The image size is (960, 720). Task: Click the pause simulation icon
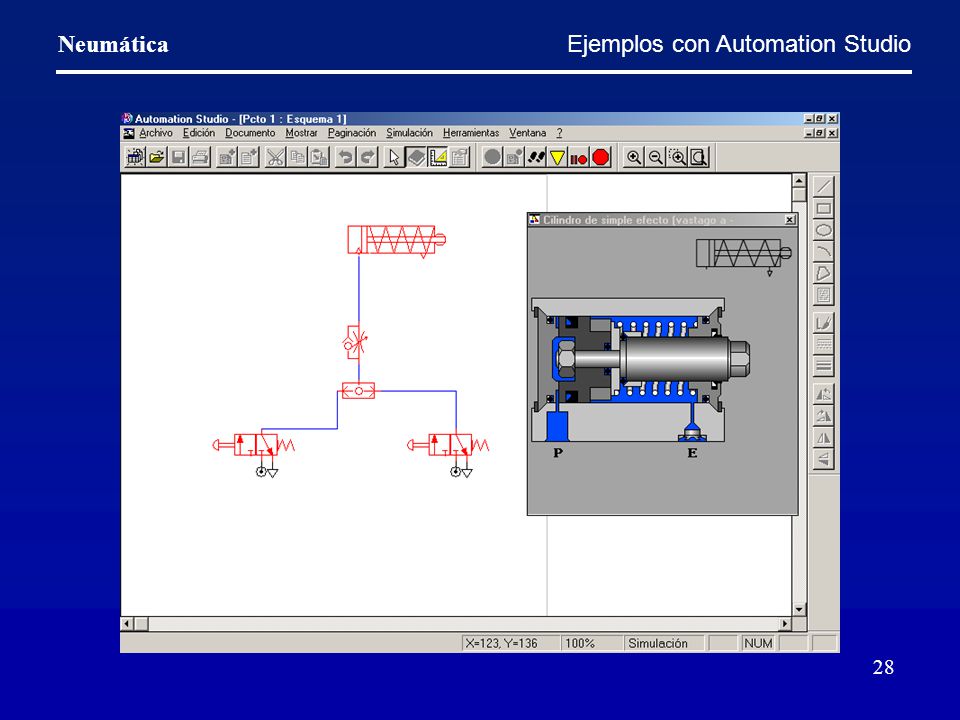click(579, 158)
